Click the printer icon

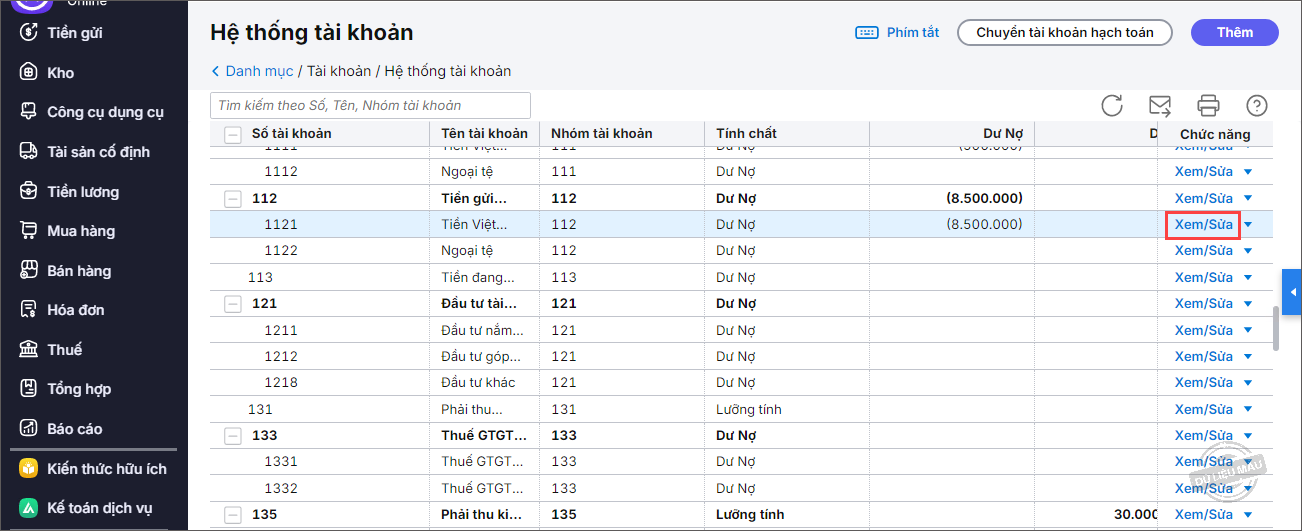[x=1208, y=105]
